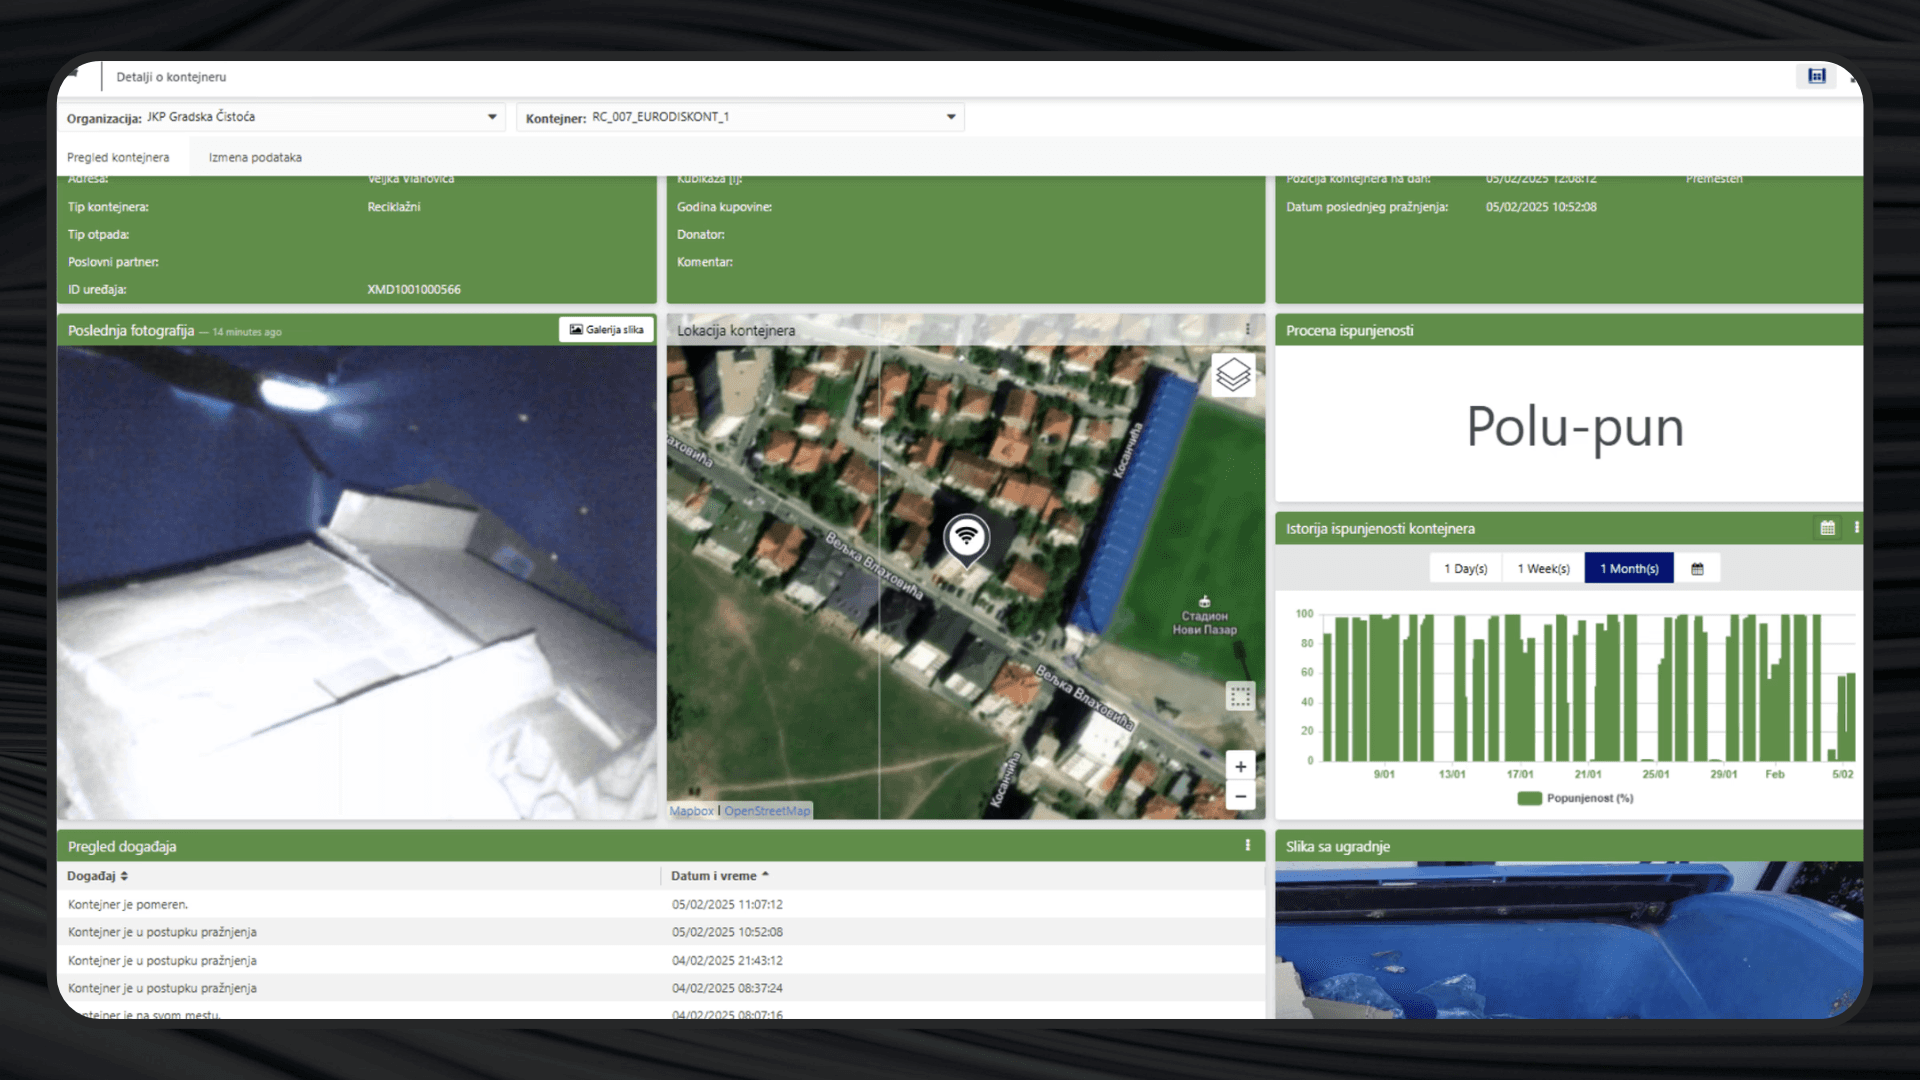1920x1080 pixels.
Task: Zoom in on the container map
Action: click(1240, 767)
